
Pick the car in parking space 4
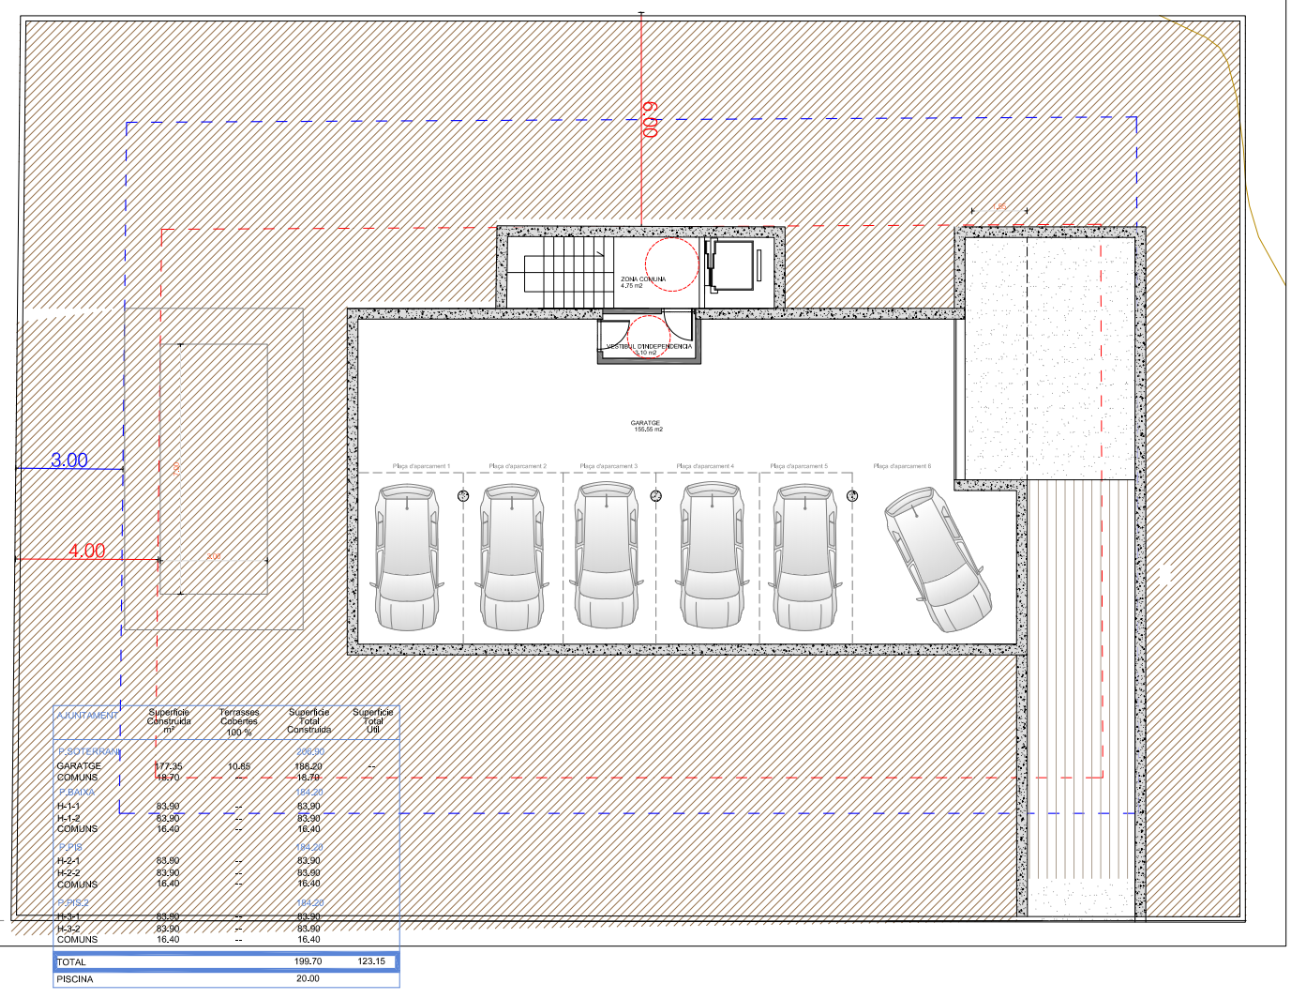point(711,557)
